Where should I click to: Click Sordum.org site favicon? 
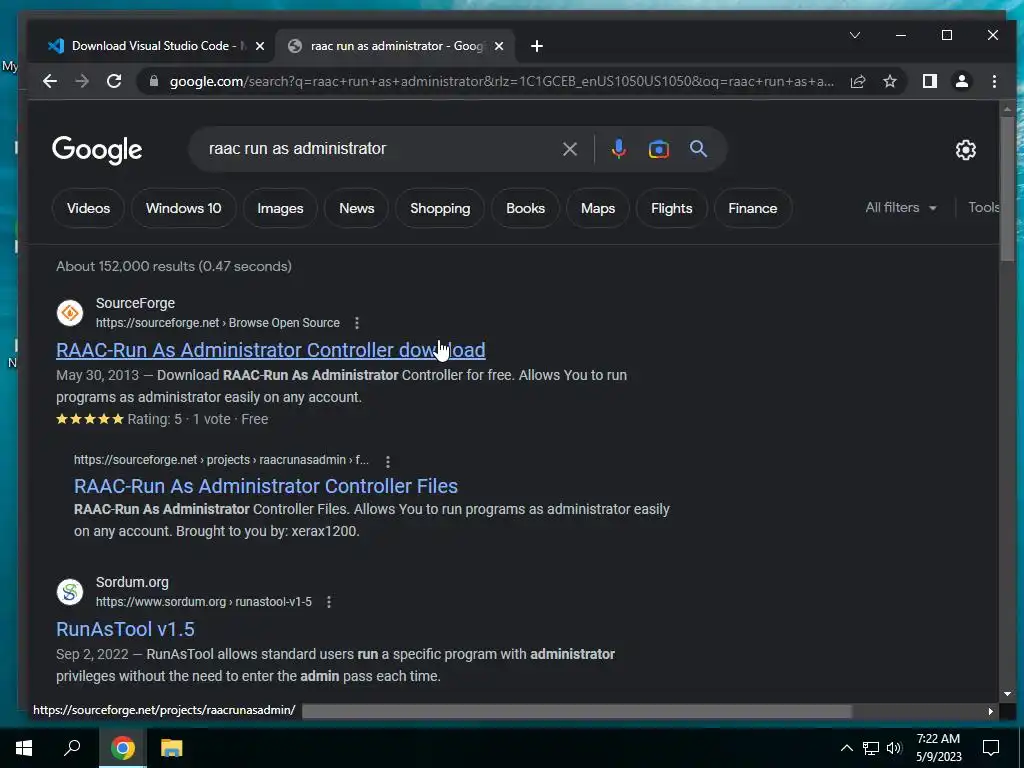pos(70,592)
